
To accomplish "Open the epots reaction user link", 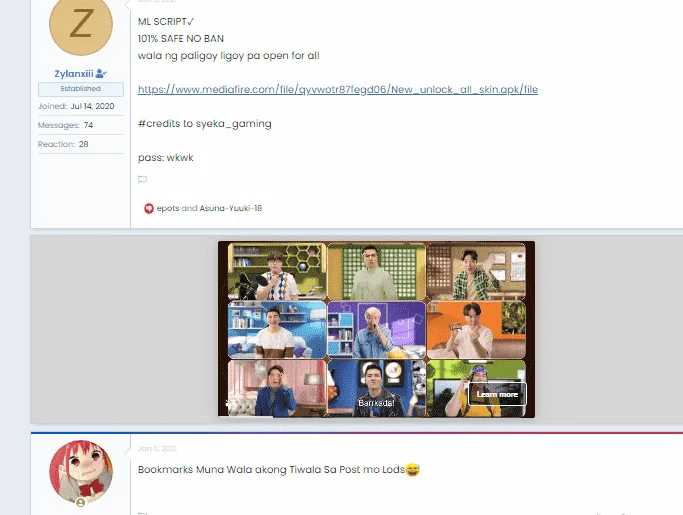I will (x=168, y=208).
